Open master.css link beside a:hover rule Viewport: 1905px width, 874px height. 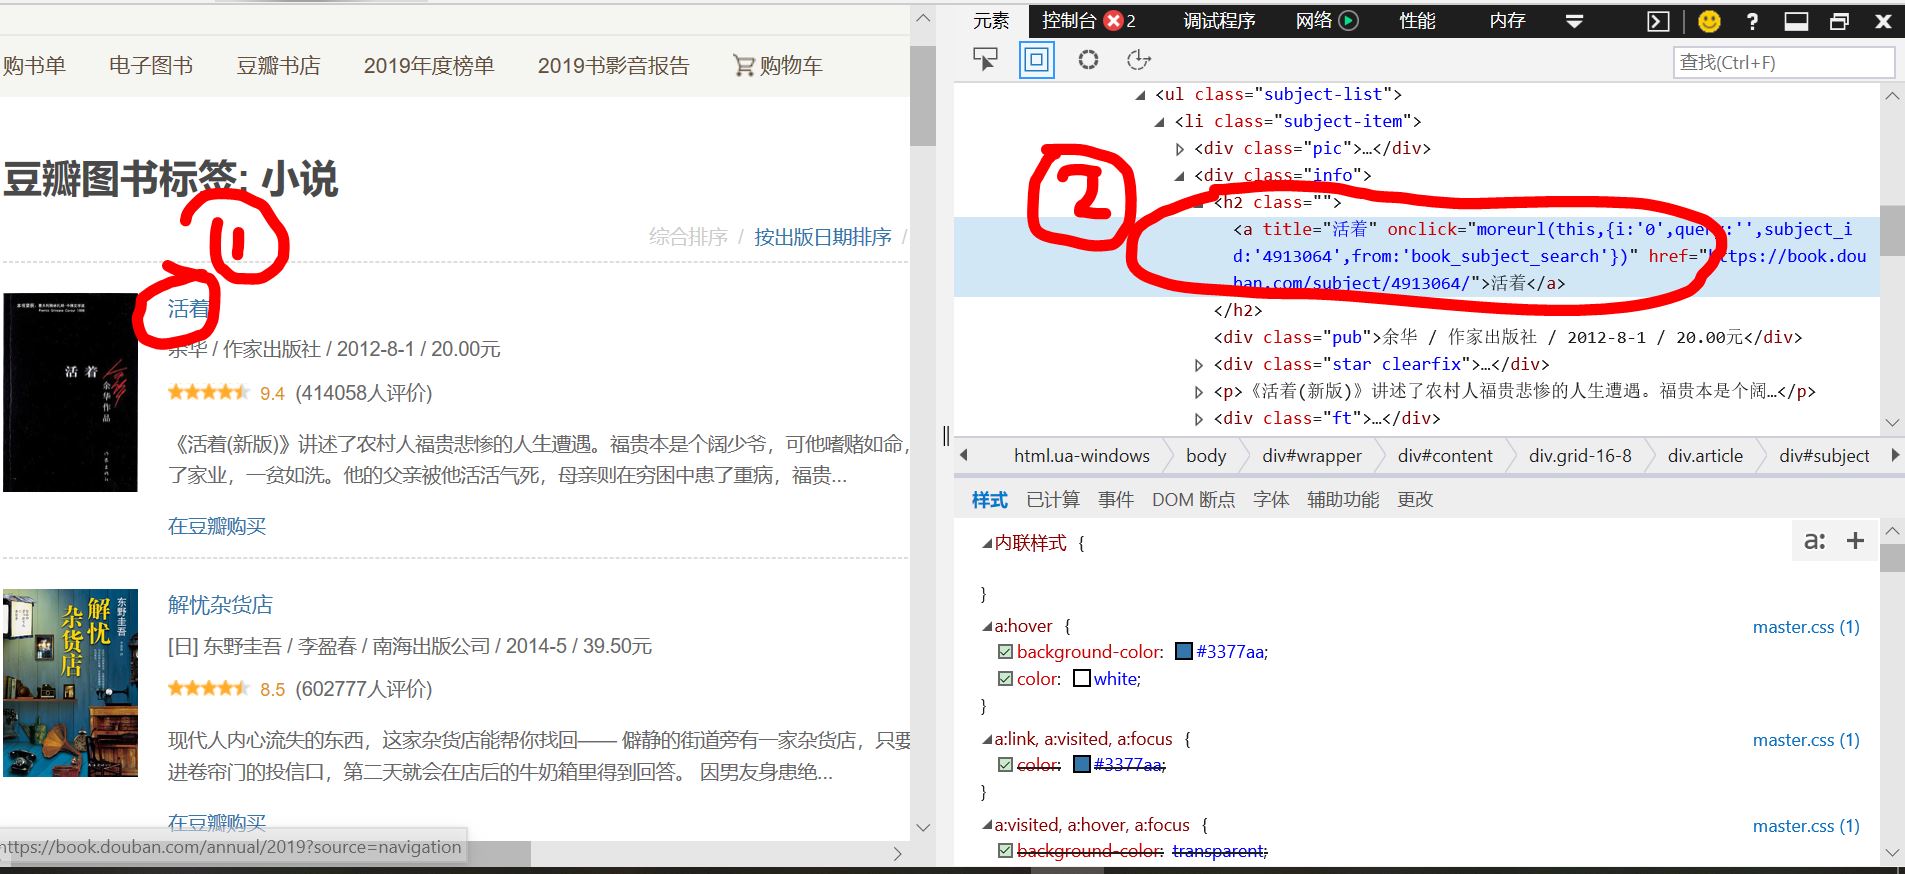point(1806,627)
